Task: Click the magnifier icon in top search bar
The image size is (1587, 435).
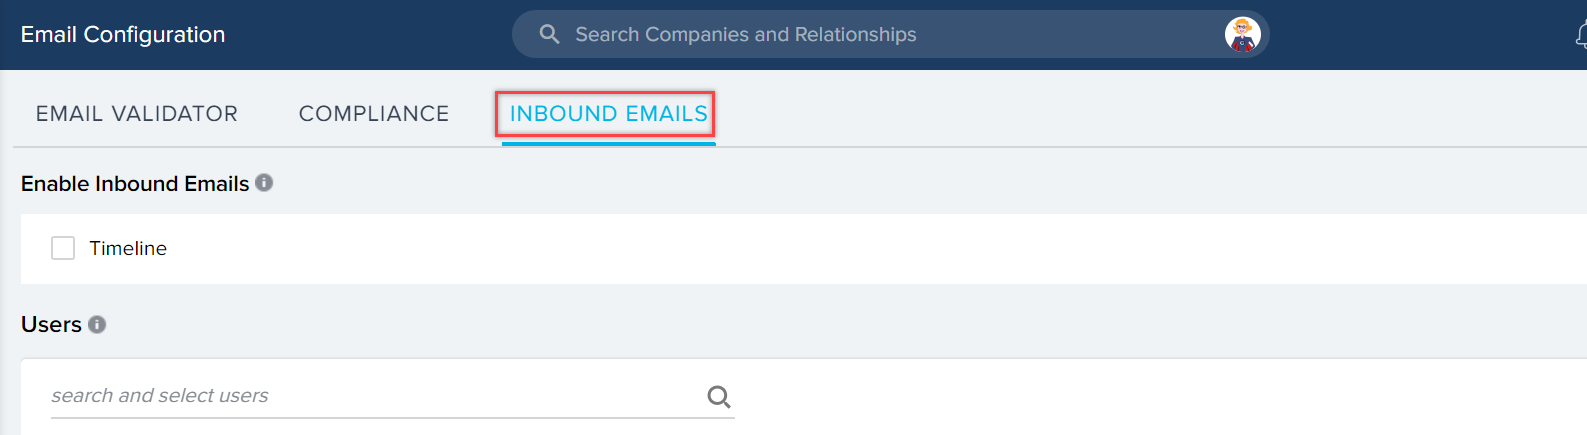Action: point(549,34)
